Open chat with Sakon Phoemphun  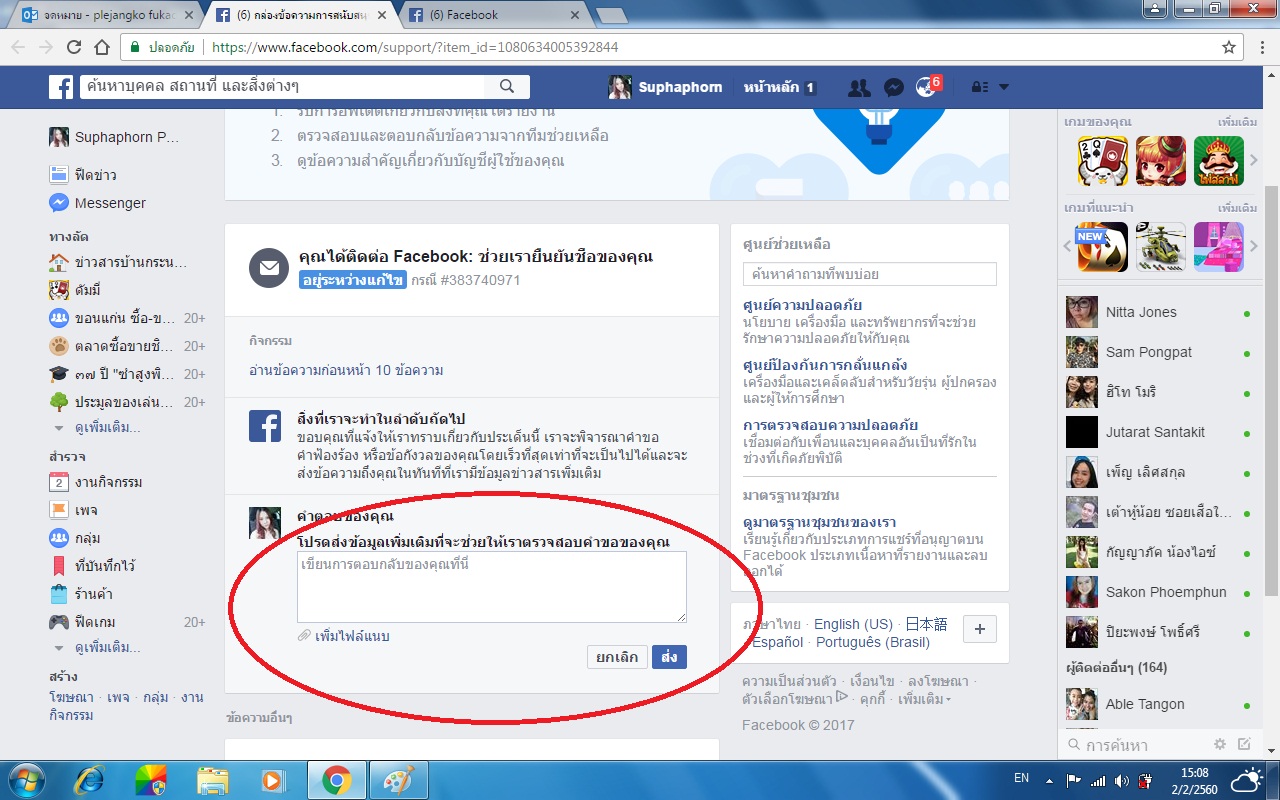1158,592
